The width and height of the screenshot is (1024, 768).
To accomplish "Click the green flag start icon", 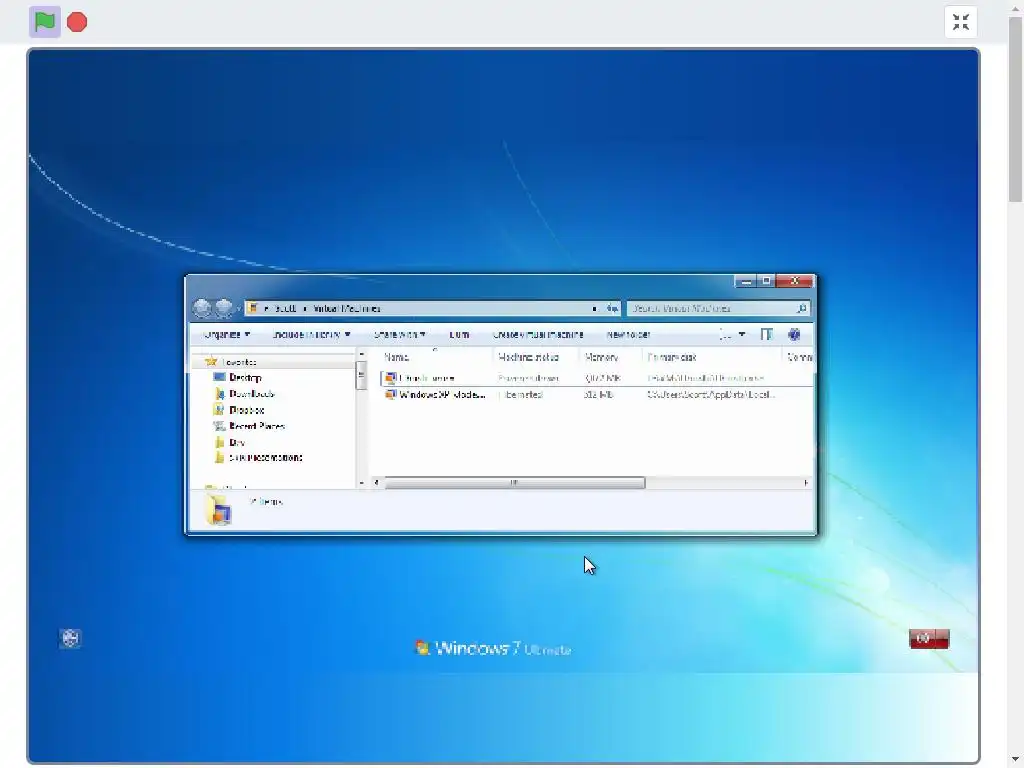I will [44, 22].
